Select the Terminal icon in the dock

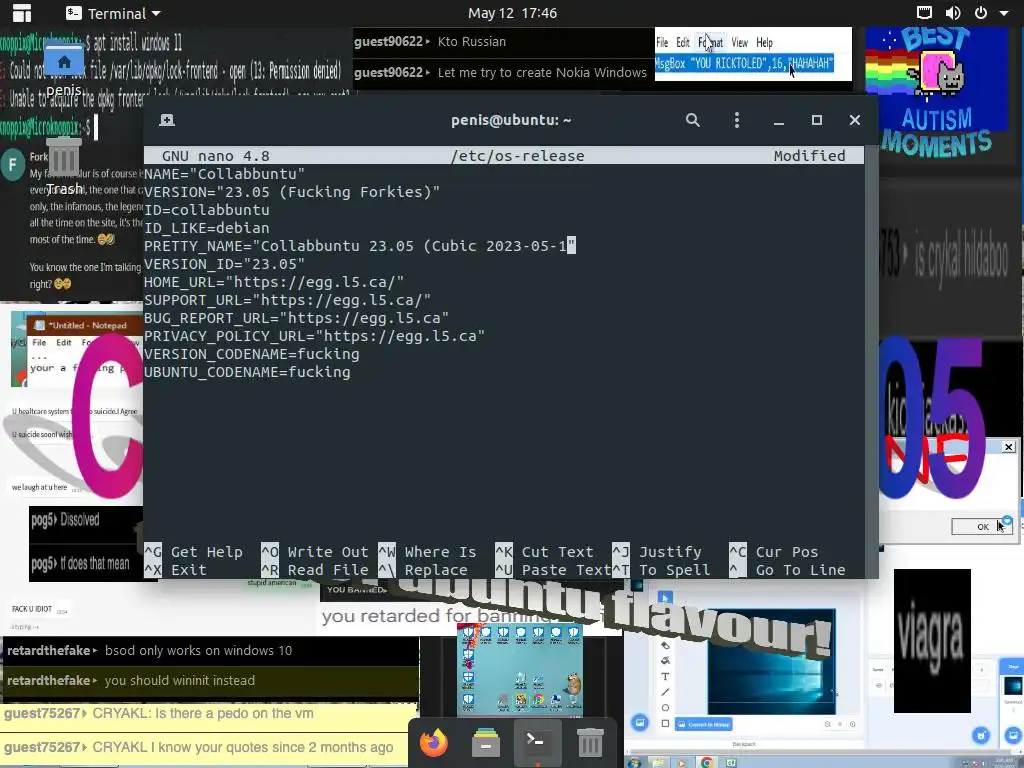click(x=537, y=742)
